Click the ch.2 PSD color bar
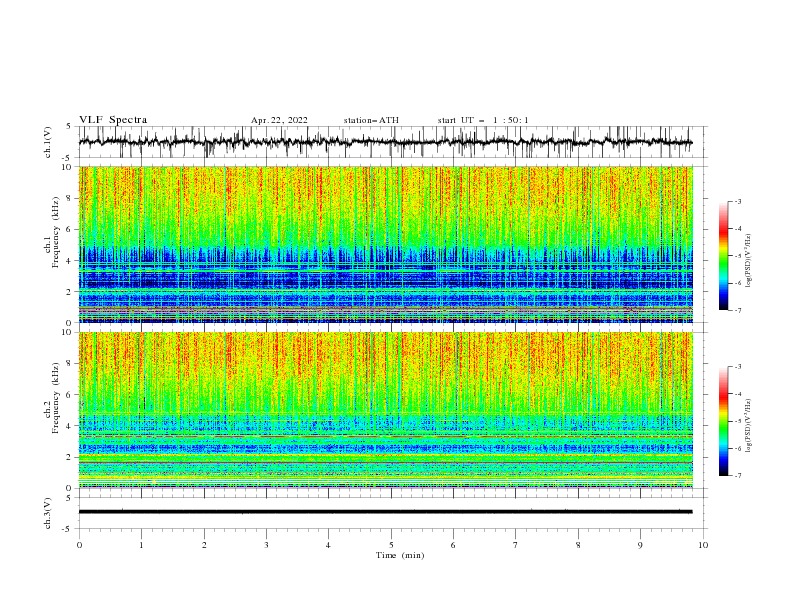Screen dimensions: 792x612 723,421
